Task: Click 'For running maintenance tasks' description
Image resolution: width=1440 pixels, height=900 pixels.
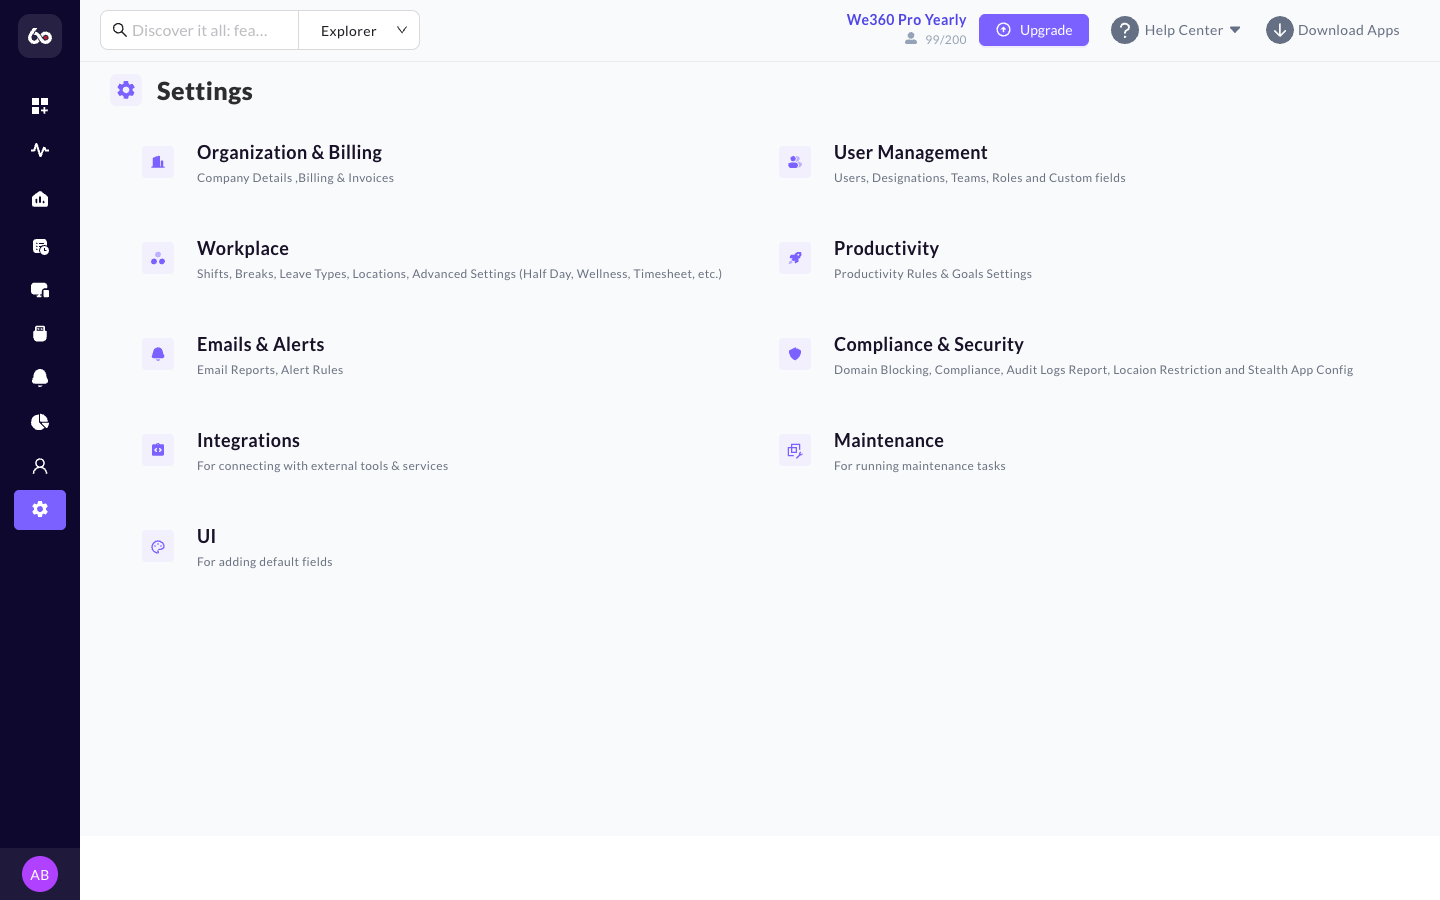Action: click(920, 466)
